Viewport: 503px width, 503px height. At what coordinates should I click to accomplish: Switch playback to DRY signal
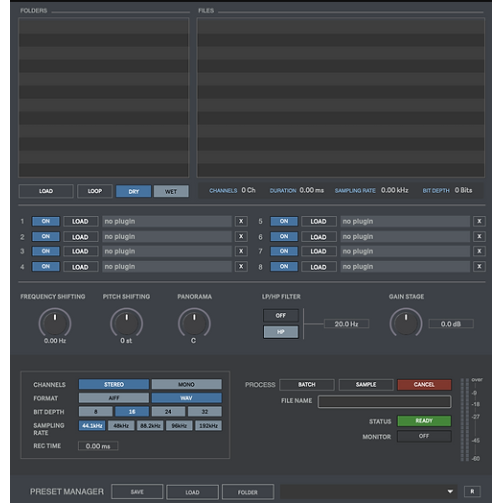pyautogui.click(x=133, y=191)
